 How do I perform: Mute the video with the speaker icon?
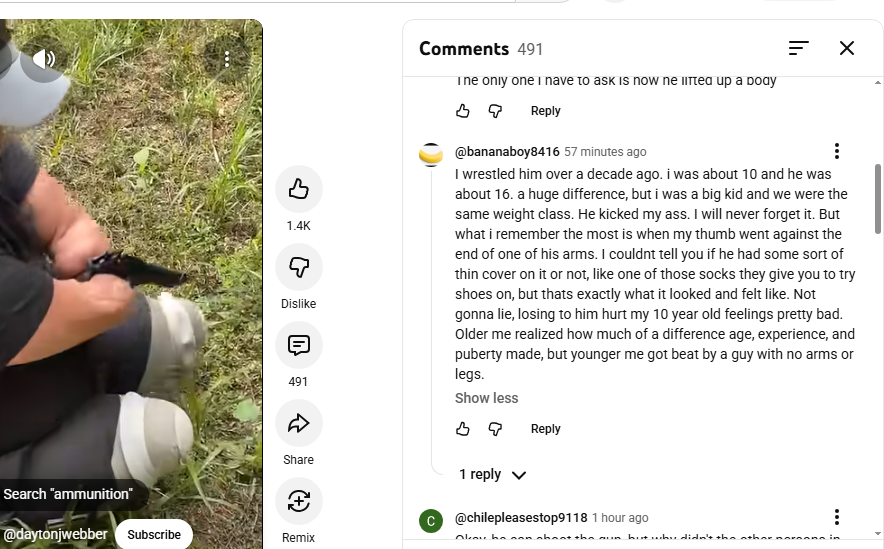(43, 59)
